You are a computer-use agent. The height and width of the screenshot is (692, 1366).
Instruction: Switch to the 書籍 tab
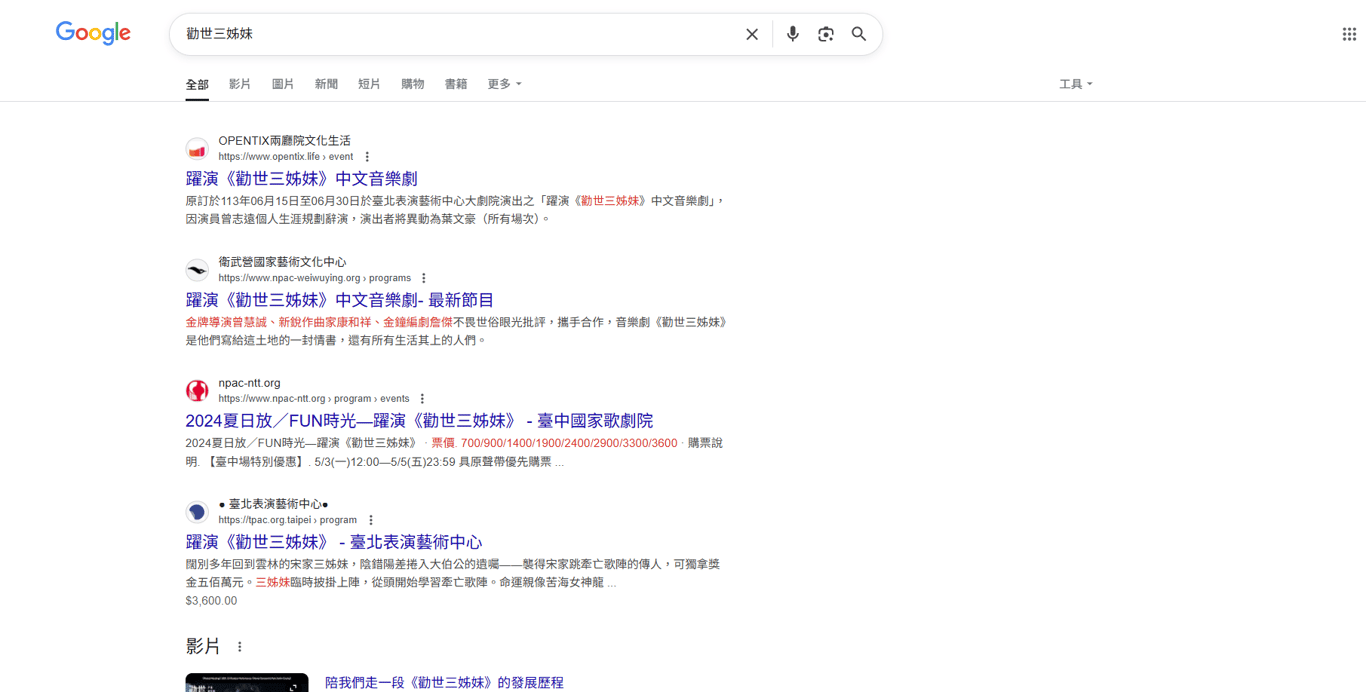(456, 84)
